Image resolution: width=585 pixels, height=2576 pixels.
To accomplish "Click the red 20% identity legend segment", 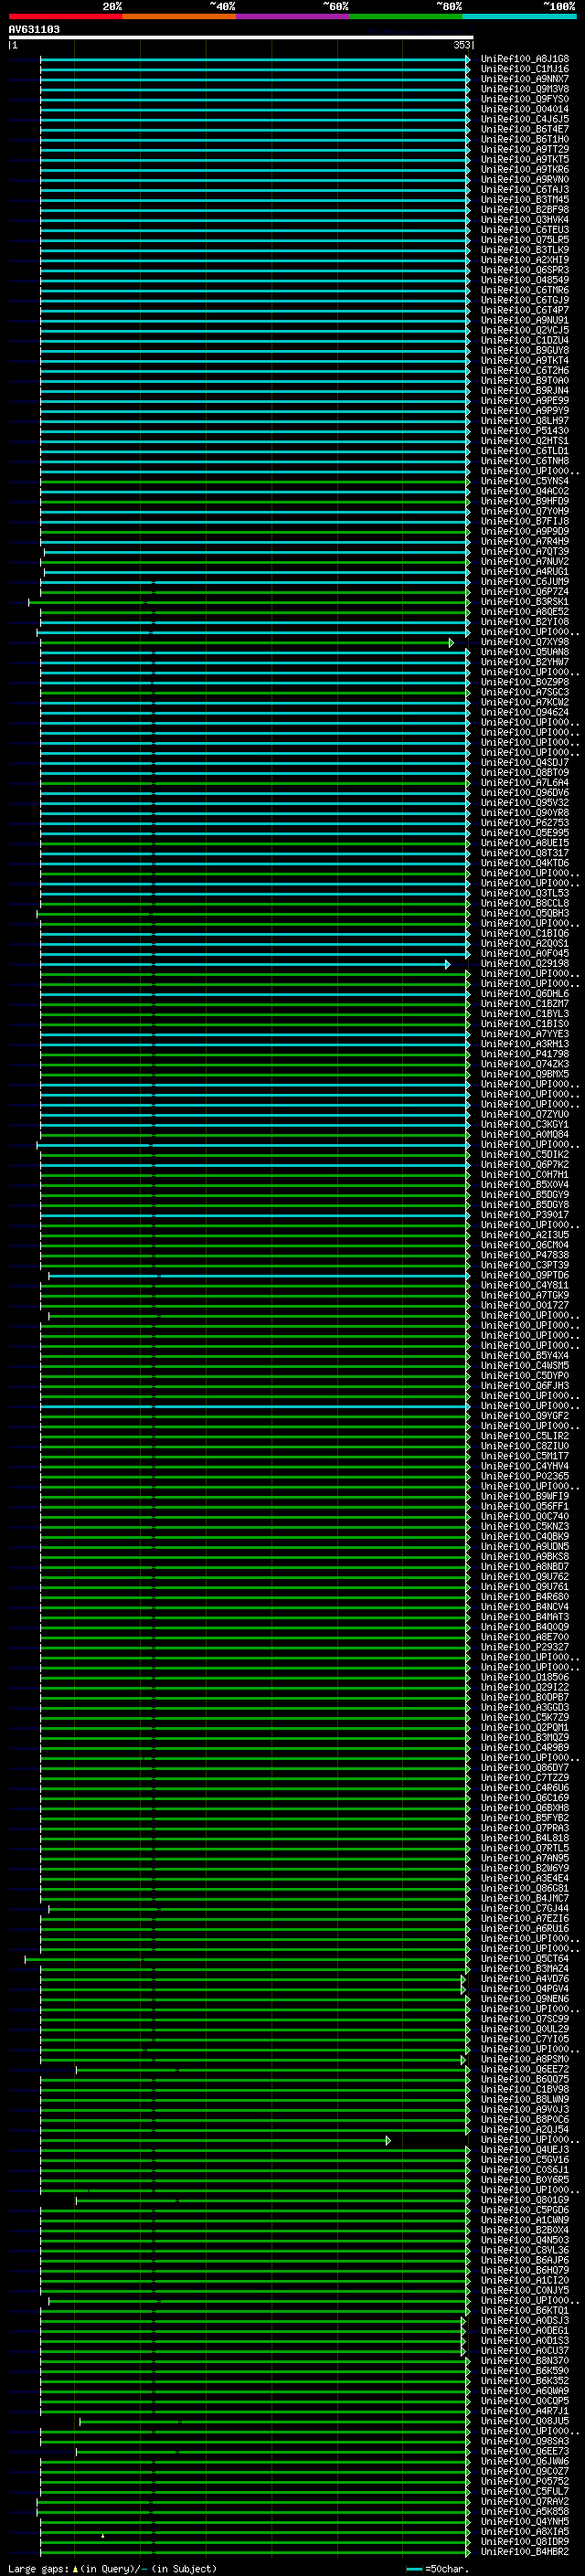I will (65, 16).
